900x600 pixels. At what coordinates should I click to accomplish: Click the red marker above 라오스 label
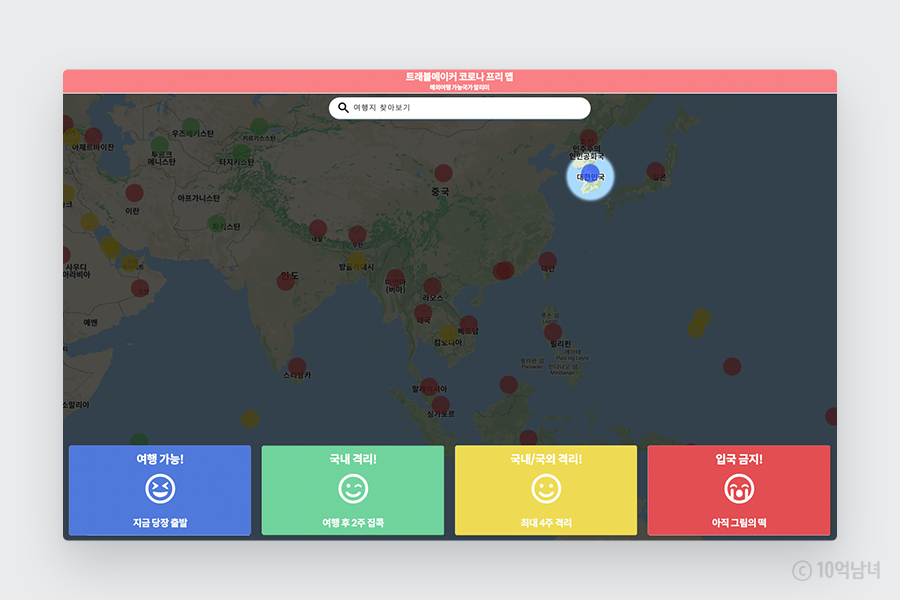[433, 287]
